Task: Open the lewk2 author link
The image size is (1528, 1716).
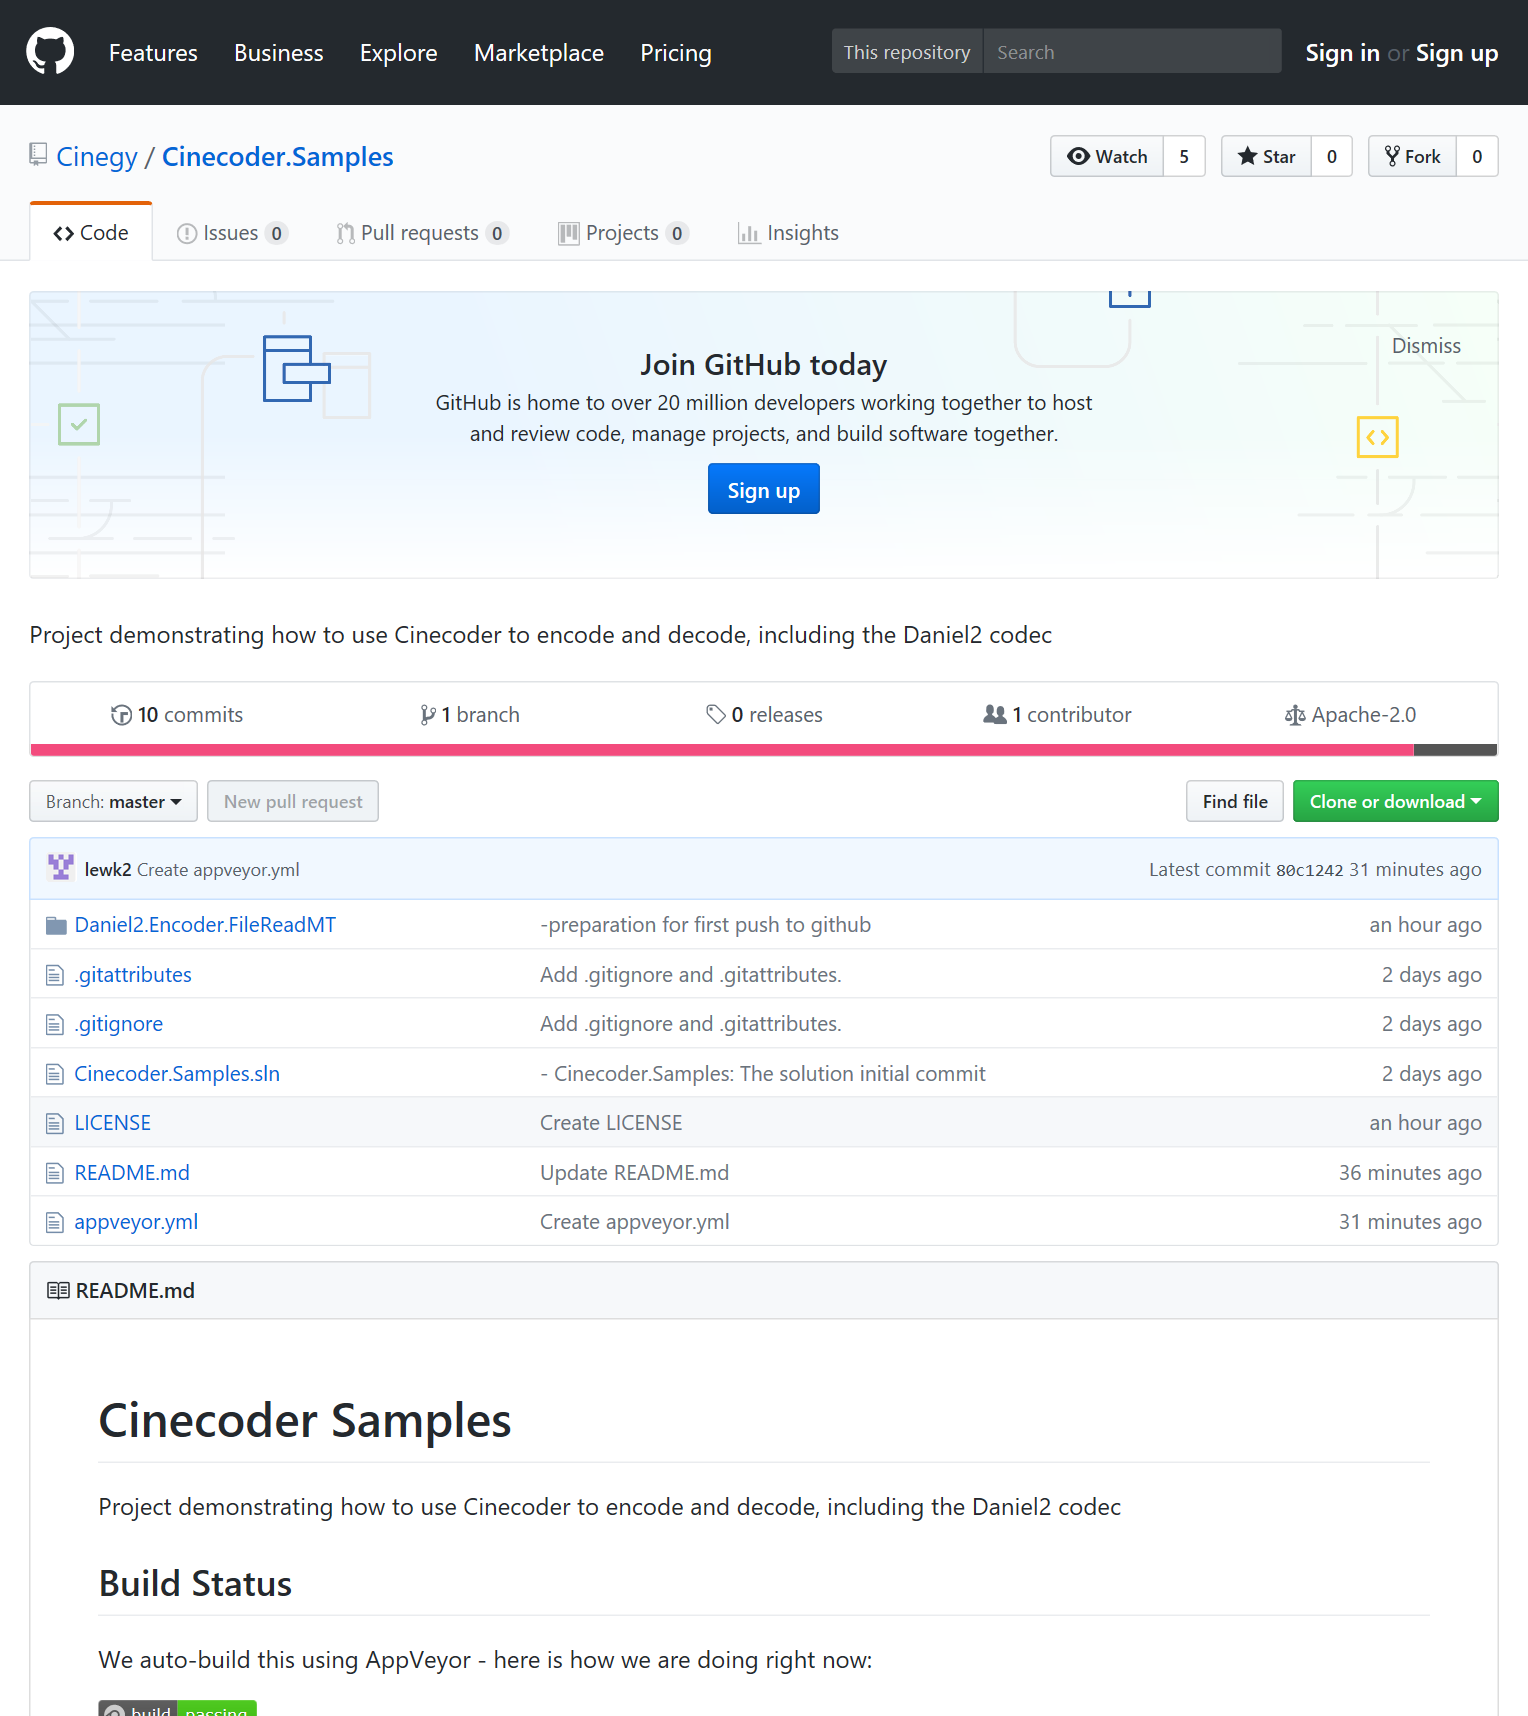Action: point(108,870)
